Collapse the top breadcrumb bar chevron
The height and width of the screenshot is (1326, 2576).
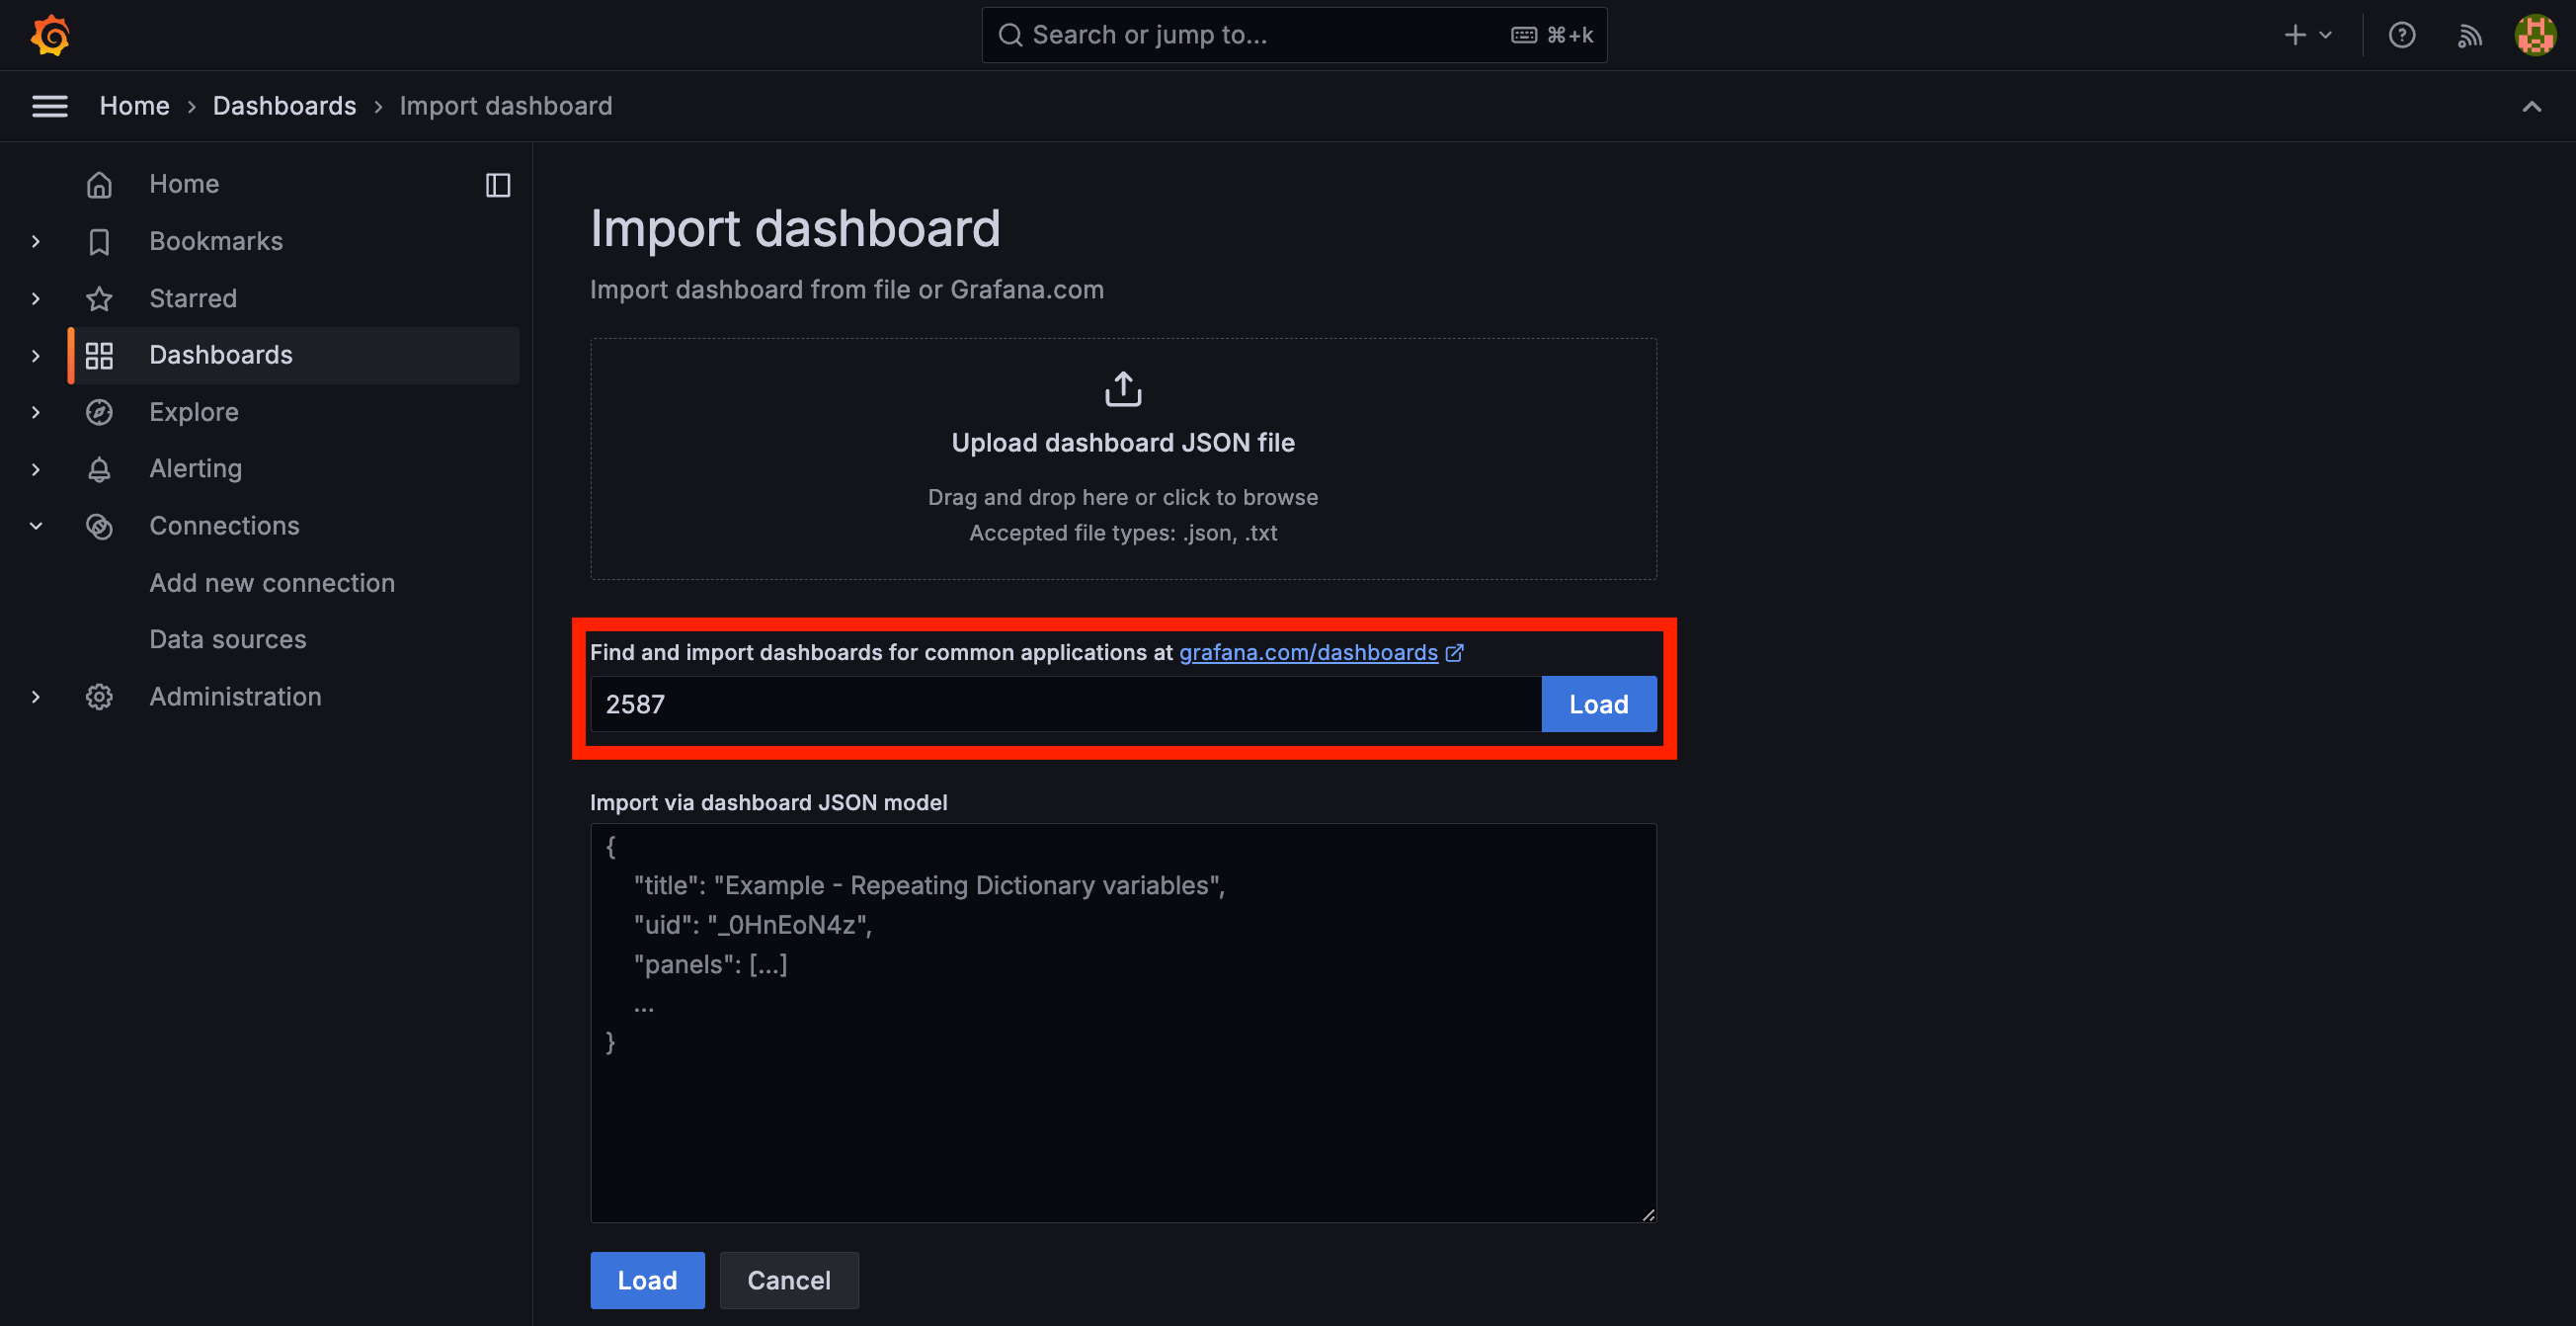click(x=2531, y=106)
